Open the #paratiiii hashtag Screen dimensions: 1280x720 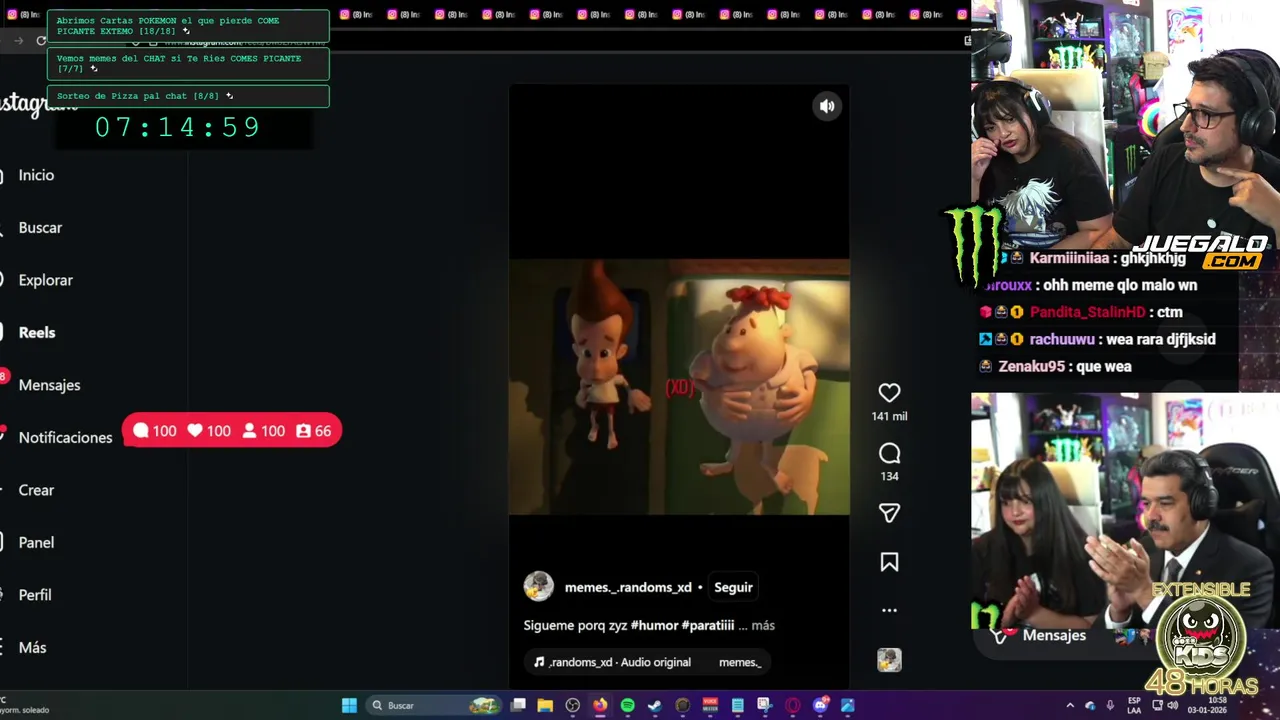pos(707,625)
